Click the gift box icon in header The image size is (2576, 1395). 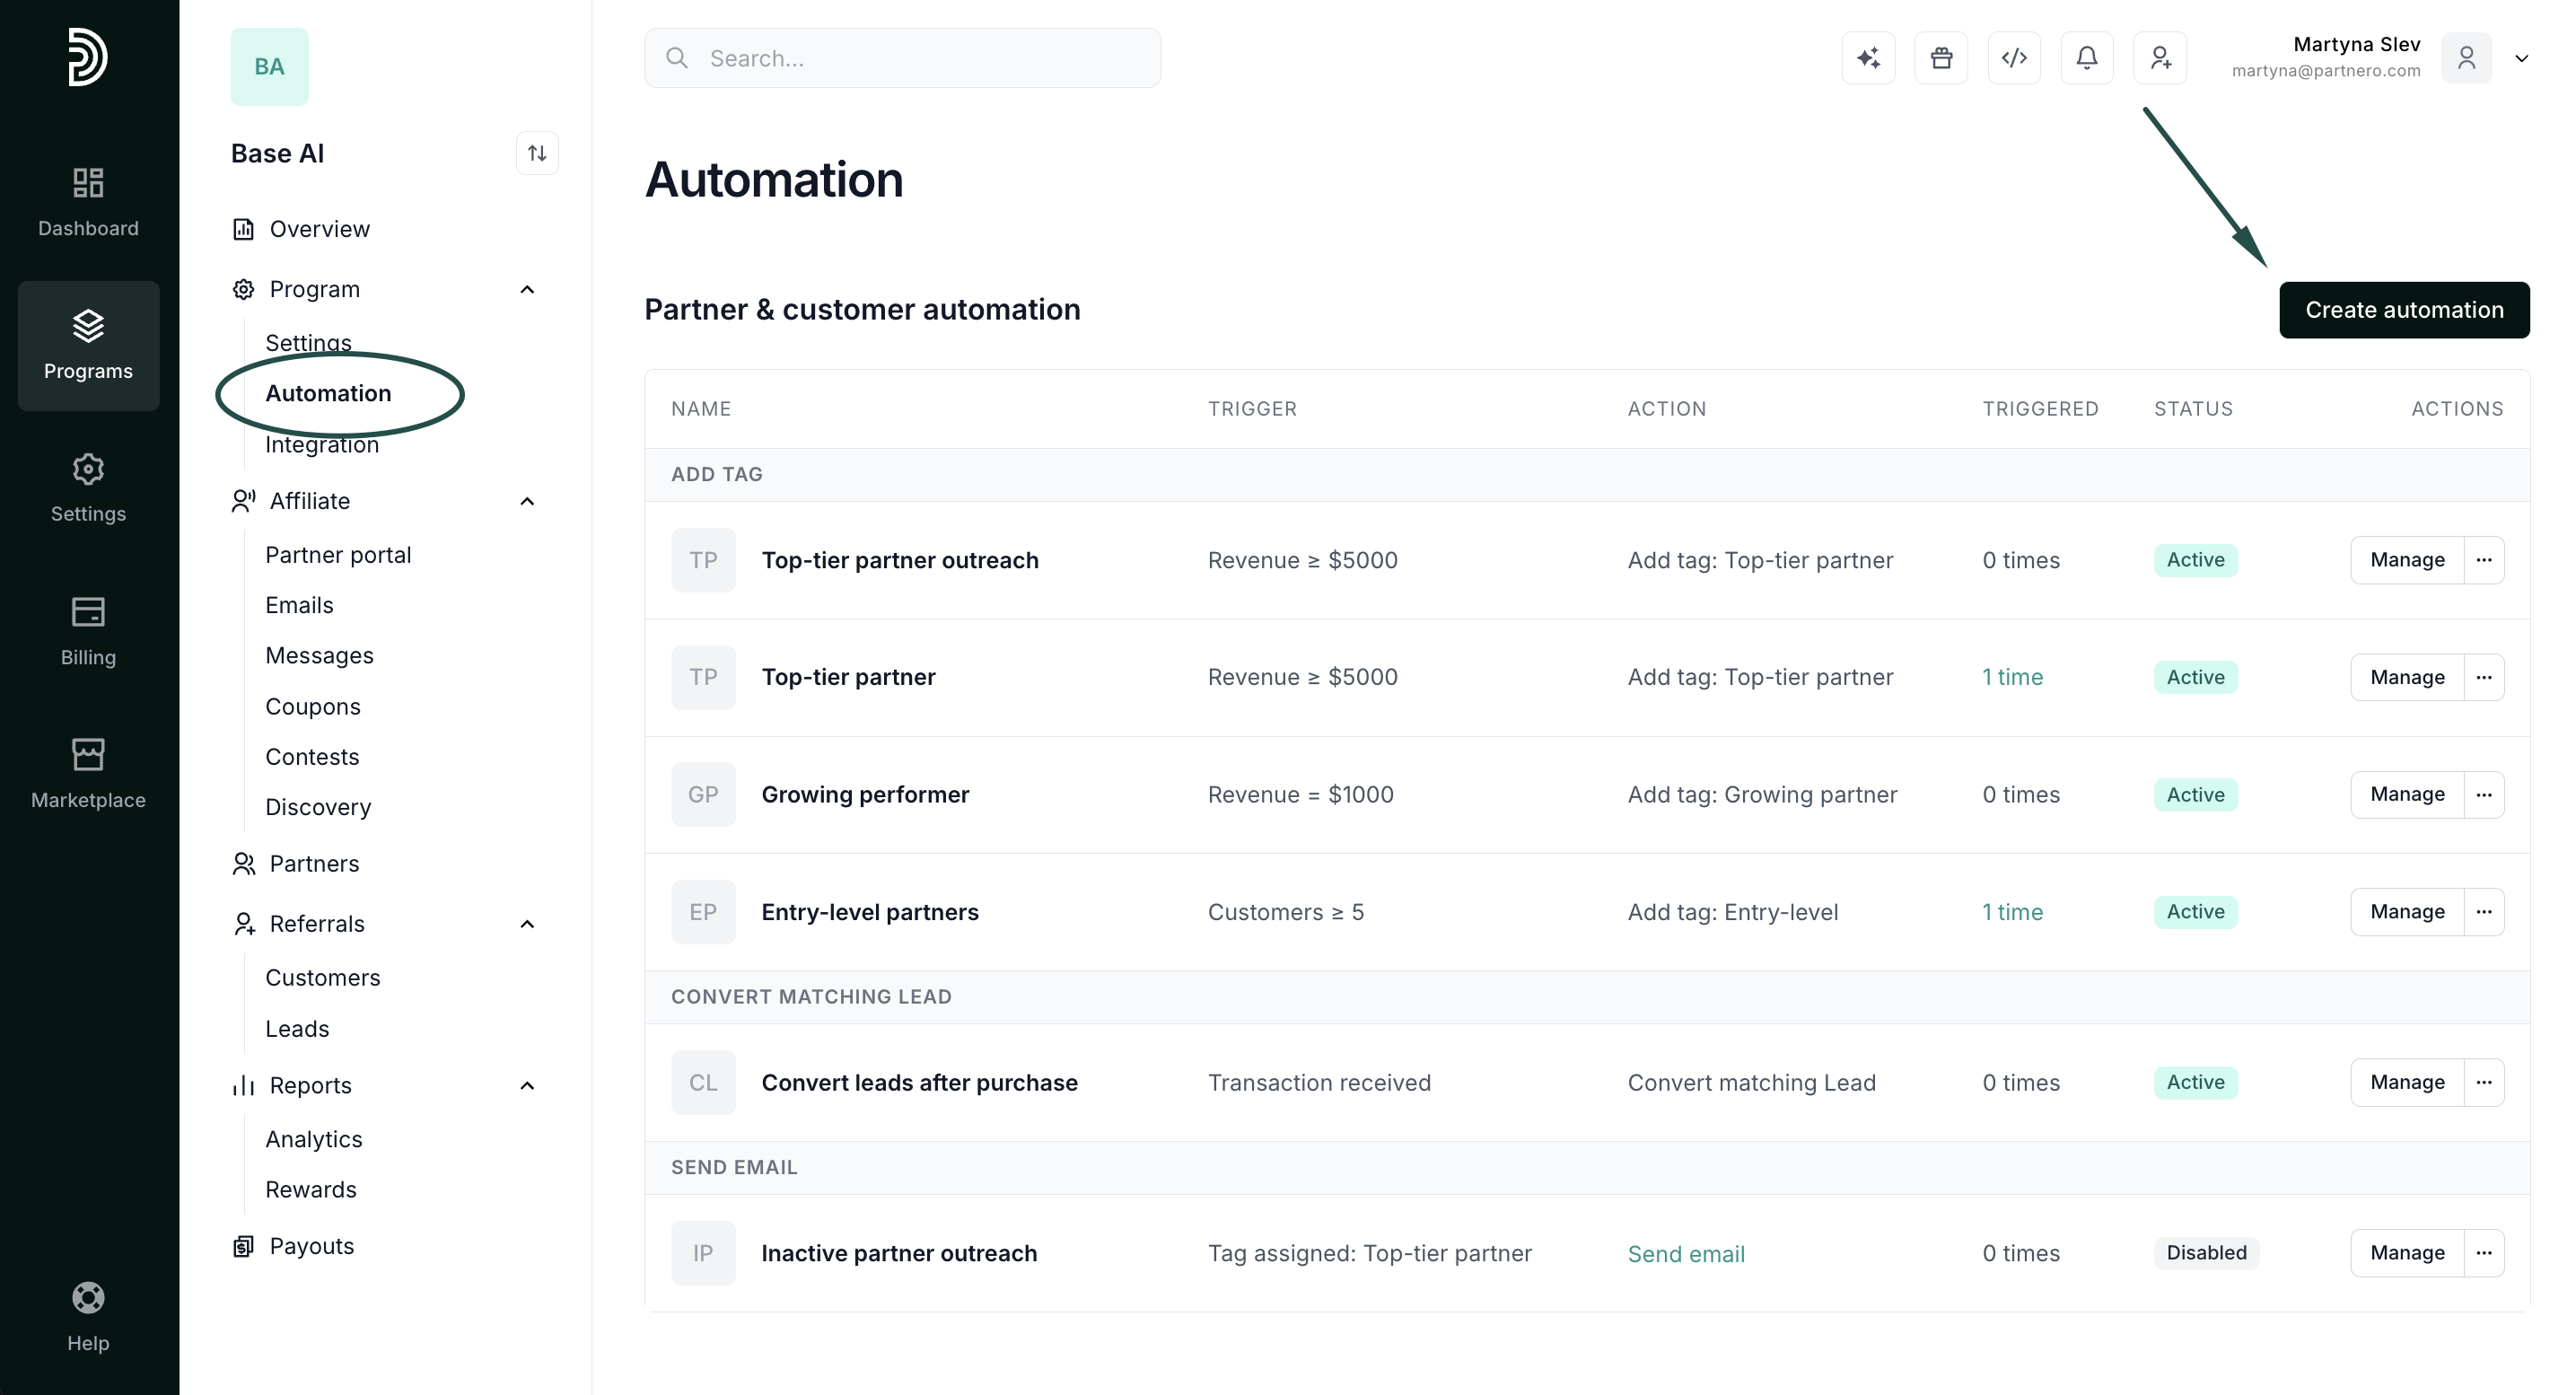(x=1941, y=58)
